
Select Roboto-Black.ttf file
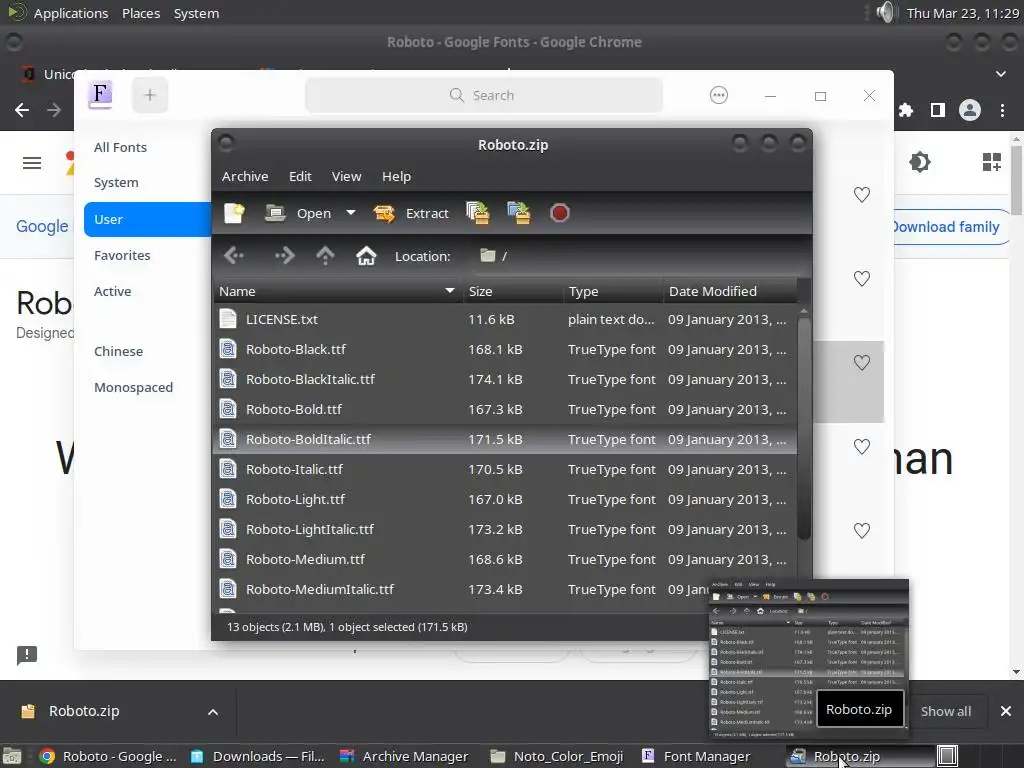(505, 349)
